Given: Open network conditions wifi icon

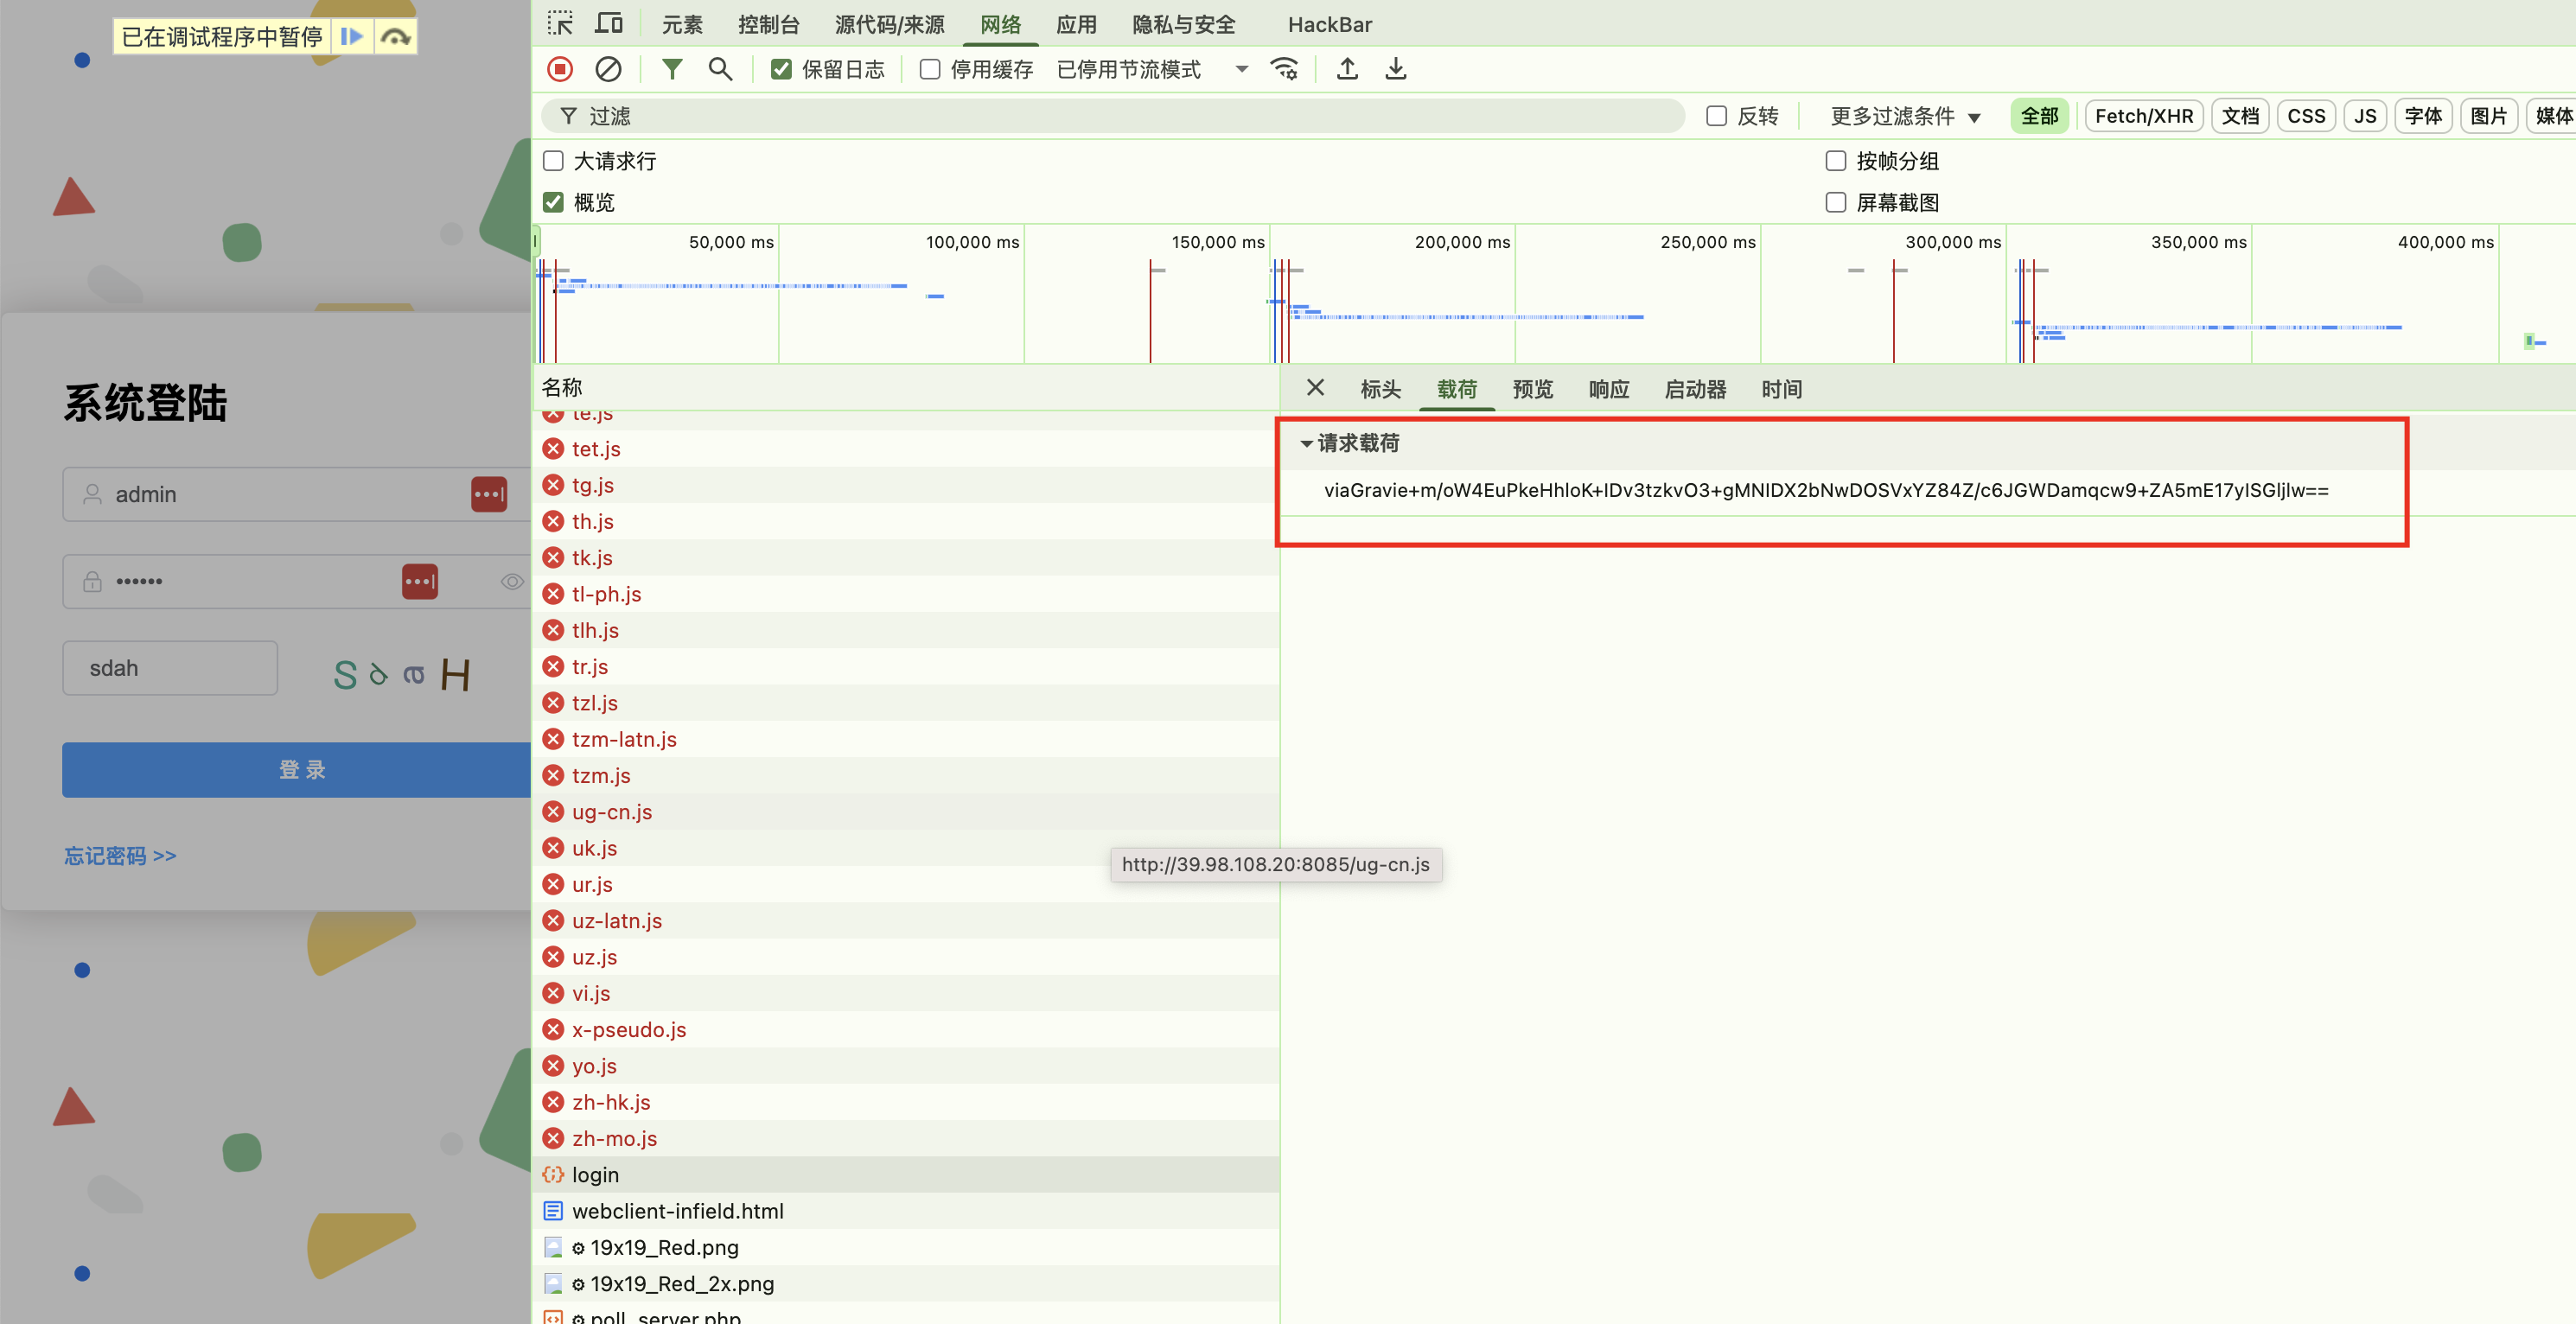Looking at the screenshot, I should tap(1284, 69).
